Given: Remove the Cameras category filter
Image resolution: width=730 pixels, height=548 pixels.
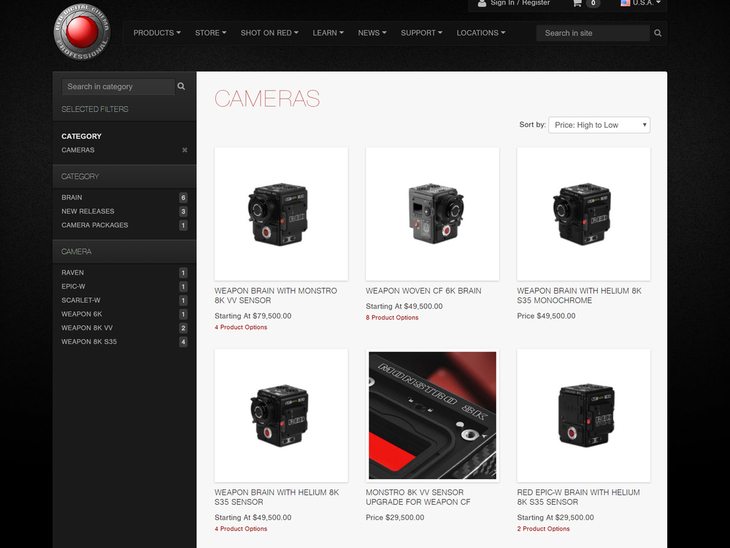Looking at the screenshot, I should coord(184,150).
